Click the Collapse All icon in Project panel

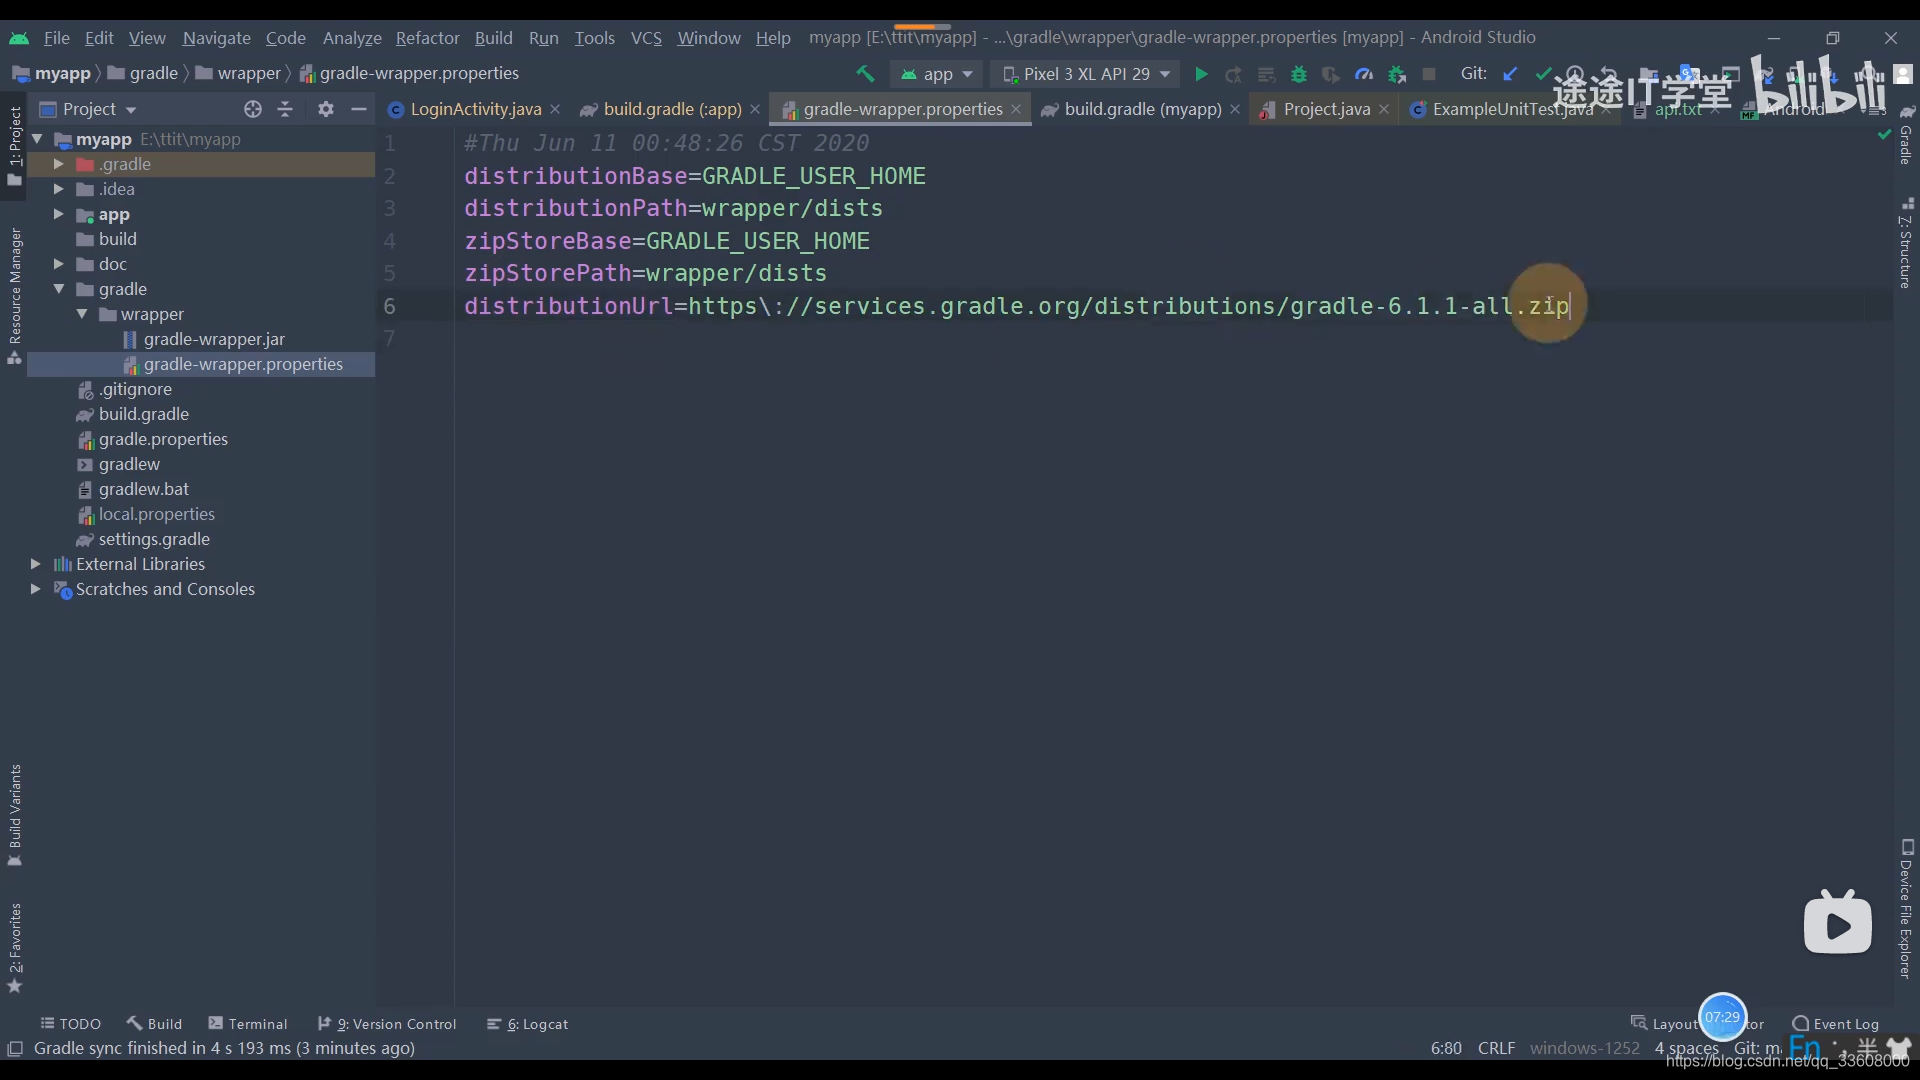click(286, 109)
